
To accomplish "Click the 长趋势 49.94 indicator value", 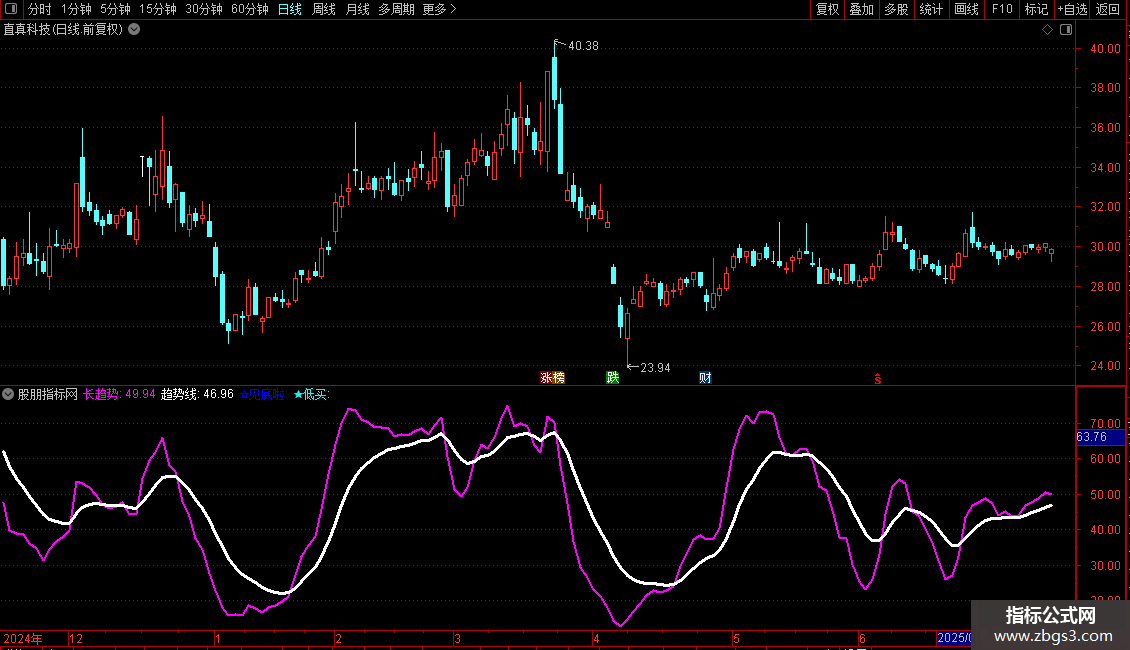I will click(119, 394).
